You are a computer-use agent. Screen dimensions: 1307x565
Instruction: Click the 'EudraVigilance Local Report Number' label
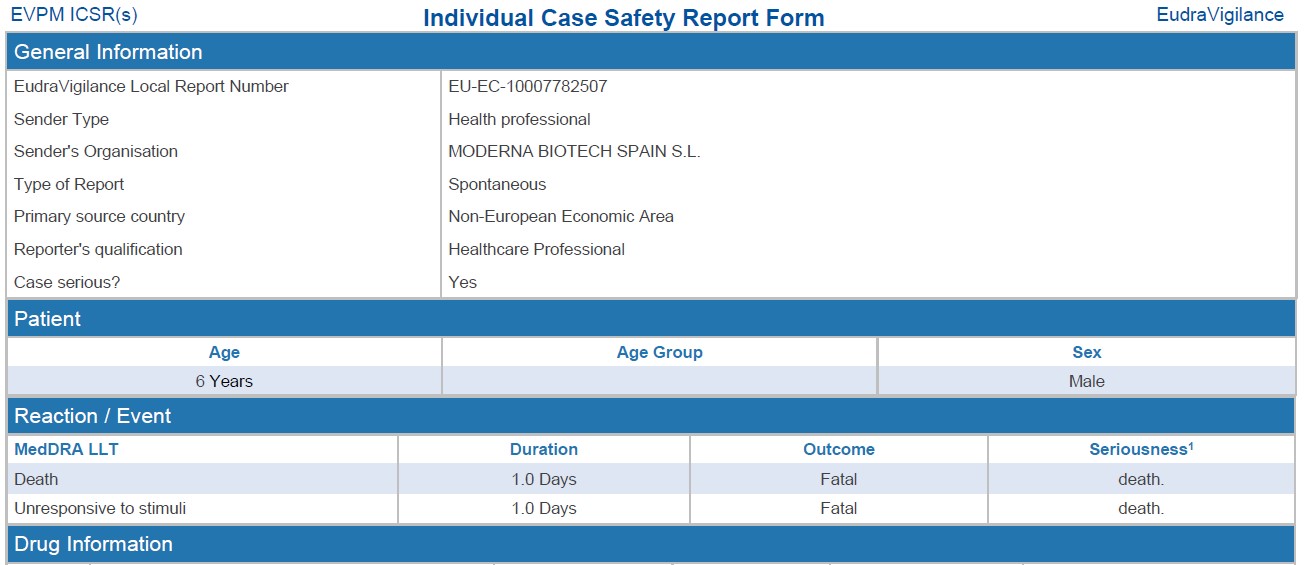click(x=151, y=87)
